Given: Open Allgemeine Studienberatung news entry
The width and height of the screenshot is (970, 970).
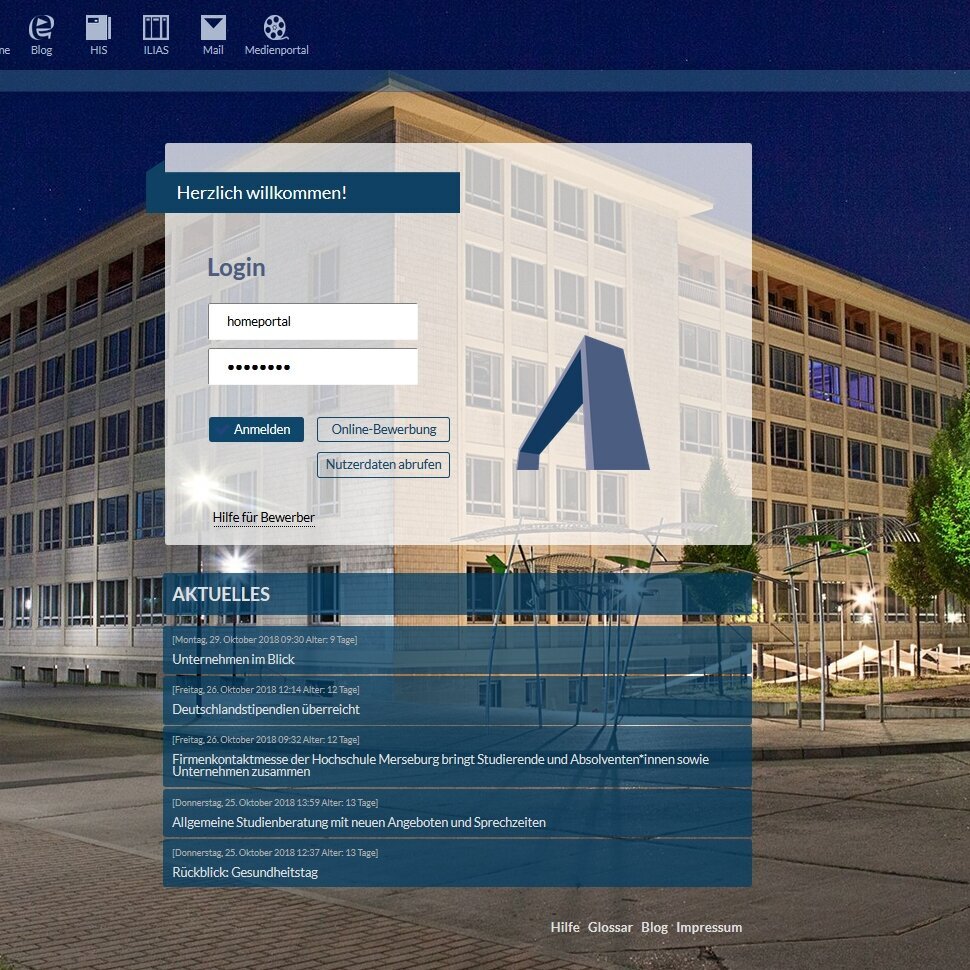Looking at the screenshot, I should 359,823.
